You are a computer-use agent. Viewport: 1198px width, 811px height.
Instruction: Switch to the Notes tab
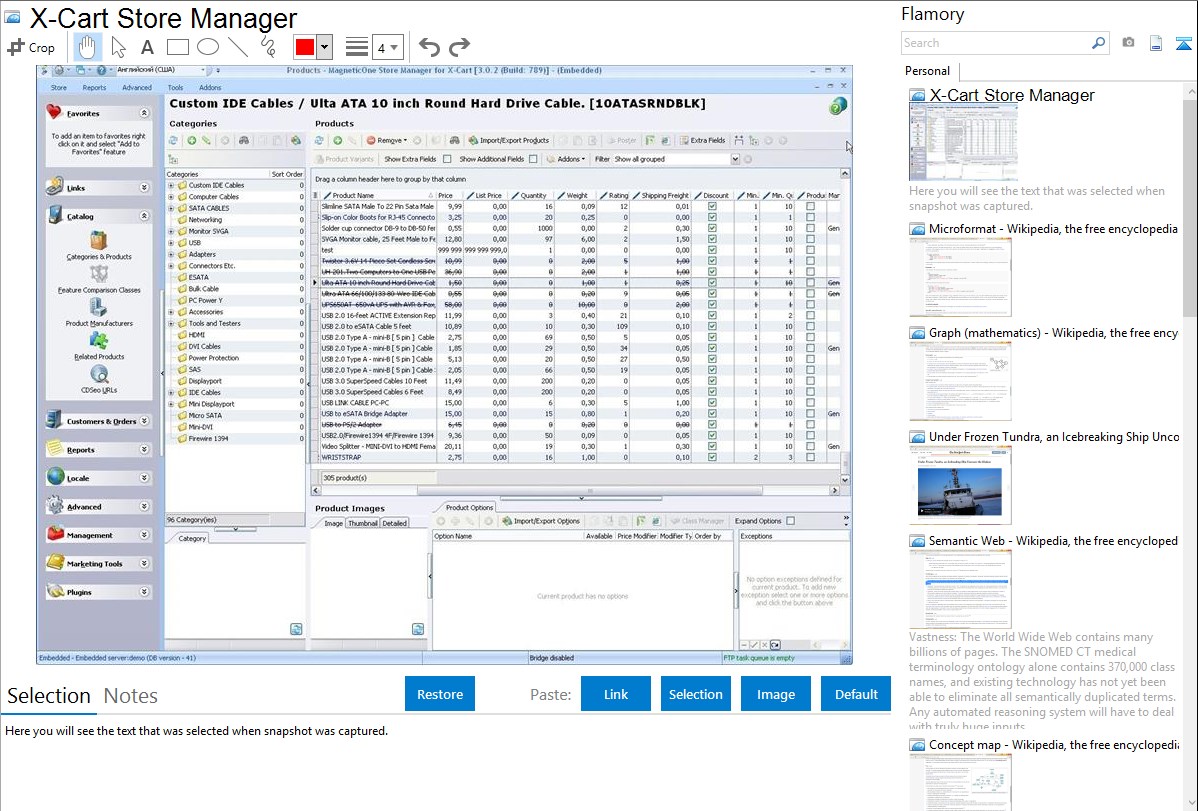tap(131, 696)
